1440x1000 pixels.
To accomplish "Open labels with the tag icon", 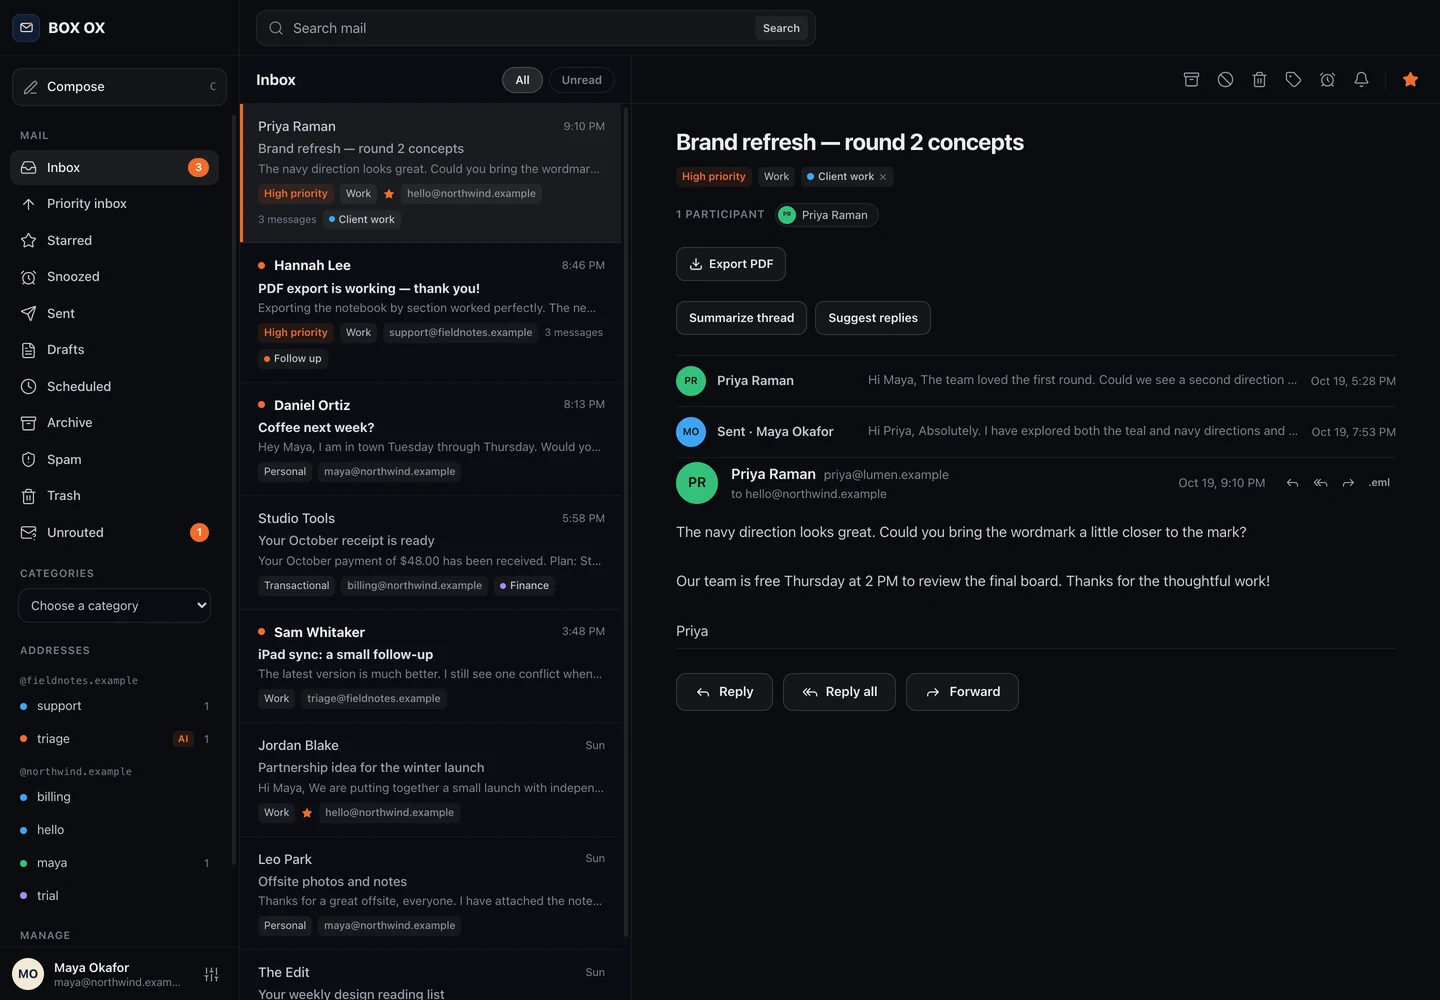I will pos(1293,80).
